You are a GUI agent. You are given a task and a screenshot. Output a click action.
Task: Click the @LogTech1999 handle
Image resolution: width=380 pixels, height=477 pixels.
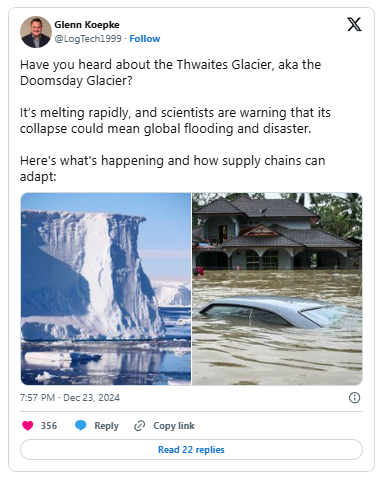[88, 39]
